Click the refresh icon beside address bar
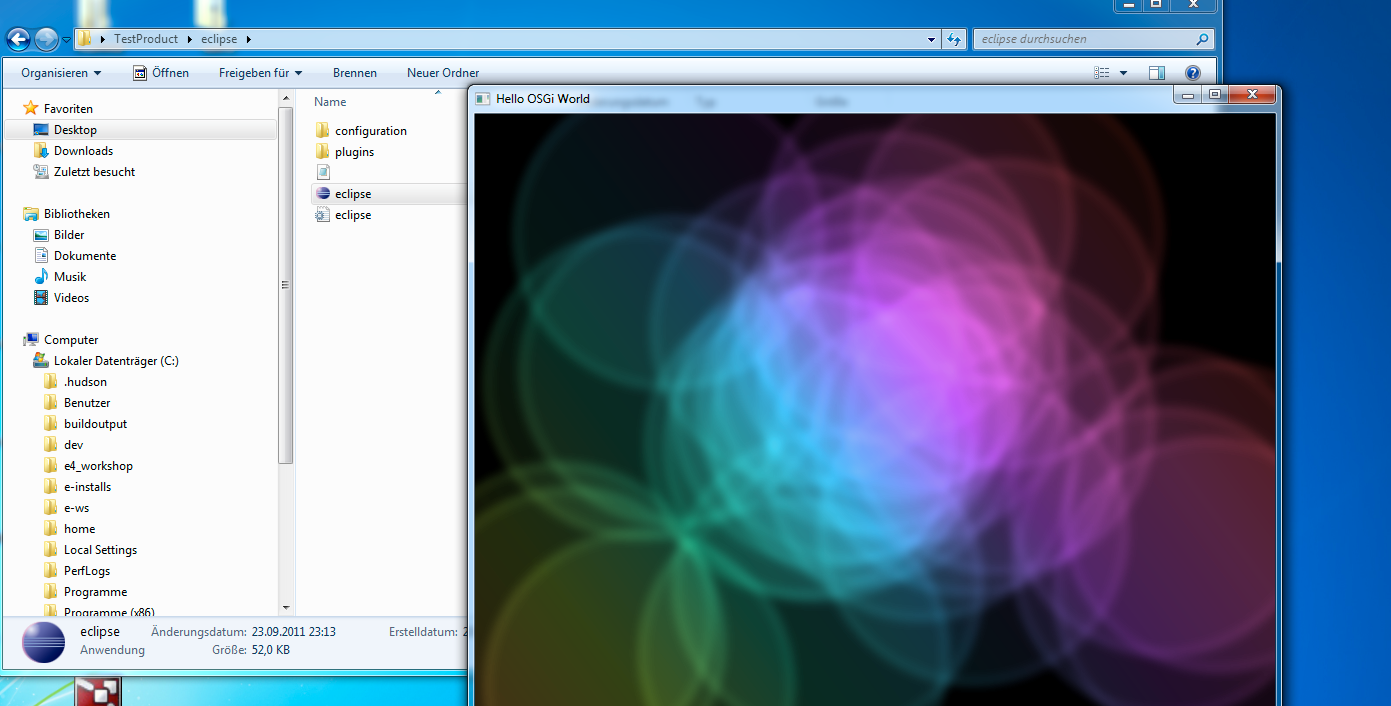Screen dimensions: 1391x706 click(955, 39)
